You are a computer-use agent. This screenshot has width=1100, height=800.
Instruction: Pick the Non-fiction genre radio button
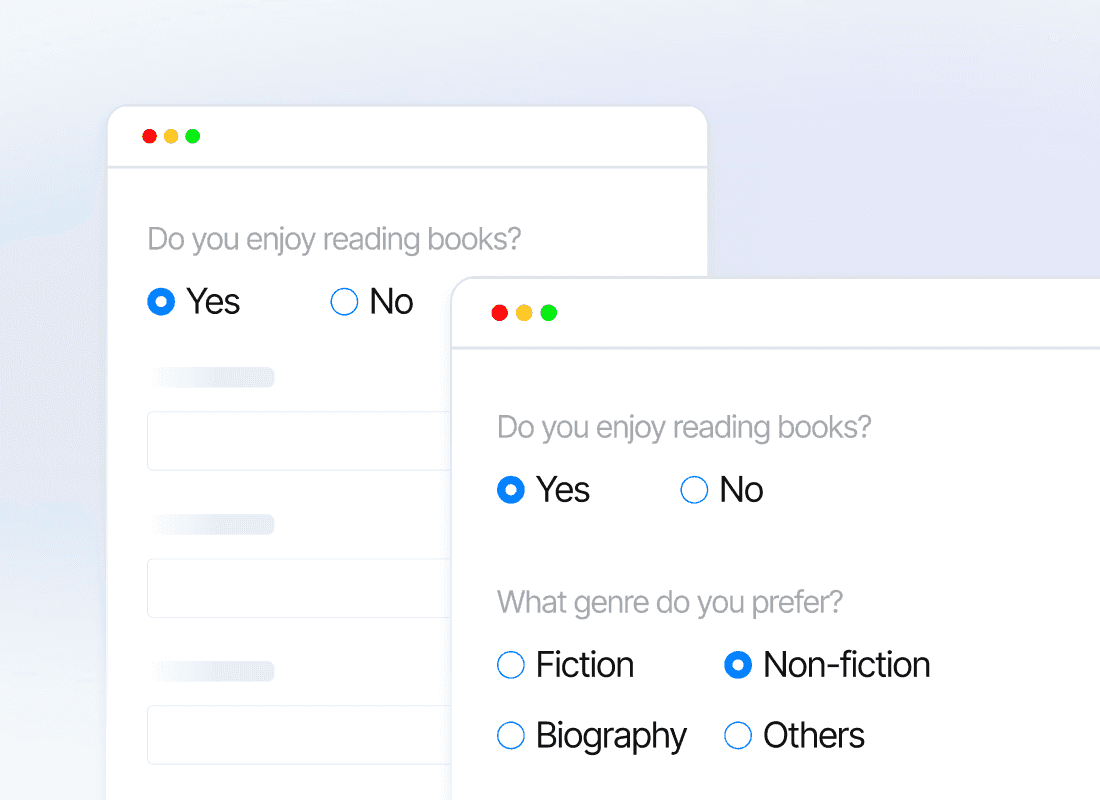738,665
